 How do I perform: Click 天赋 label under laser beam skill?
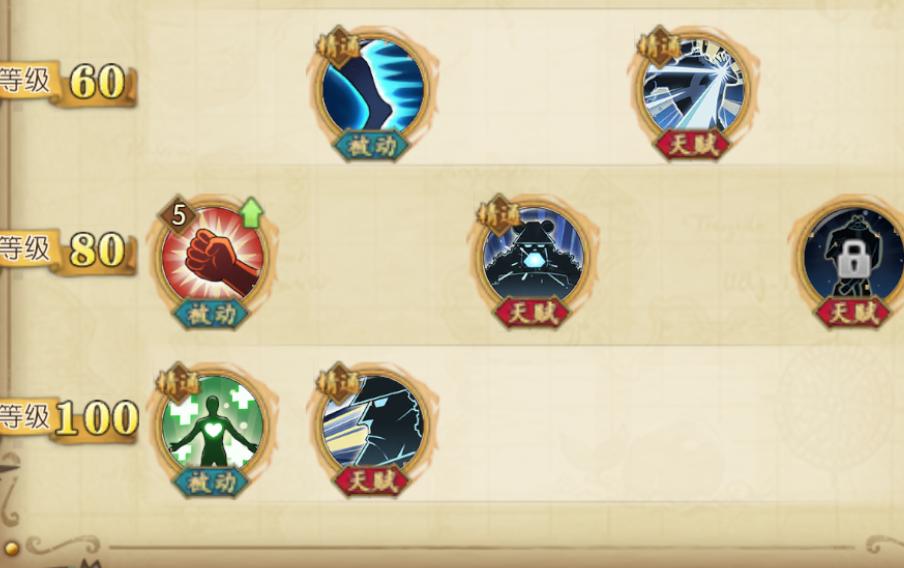tap(693, 145)
